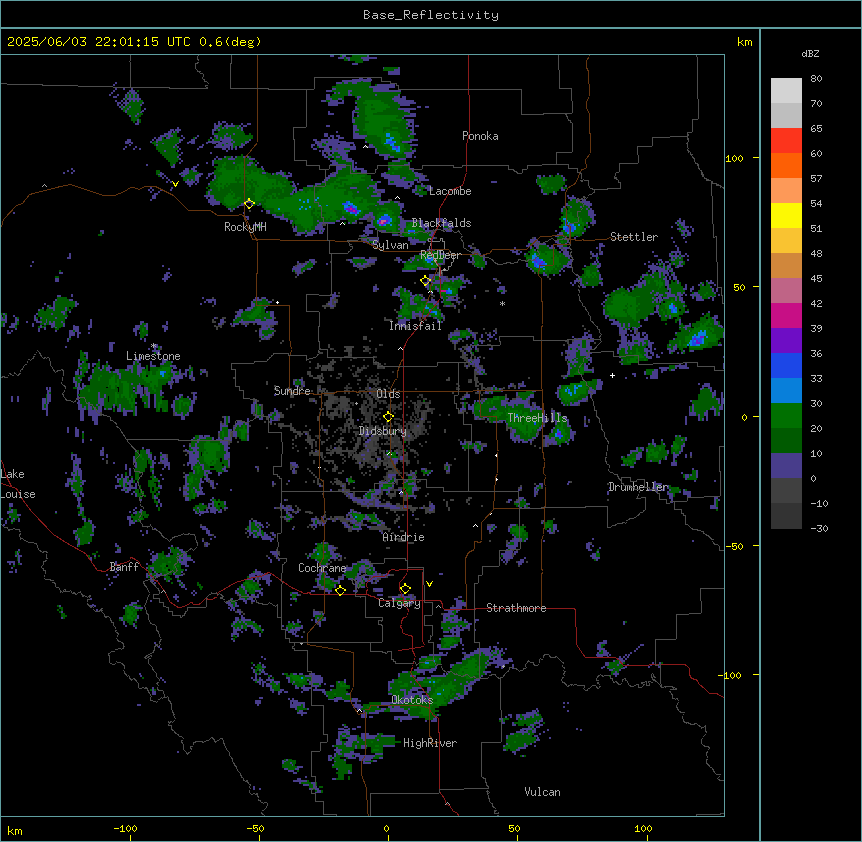Click the yellow V marker northeast of Calgary

[x=429, y=584]
